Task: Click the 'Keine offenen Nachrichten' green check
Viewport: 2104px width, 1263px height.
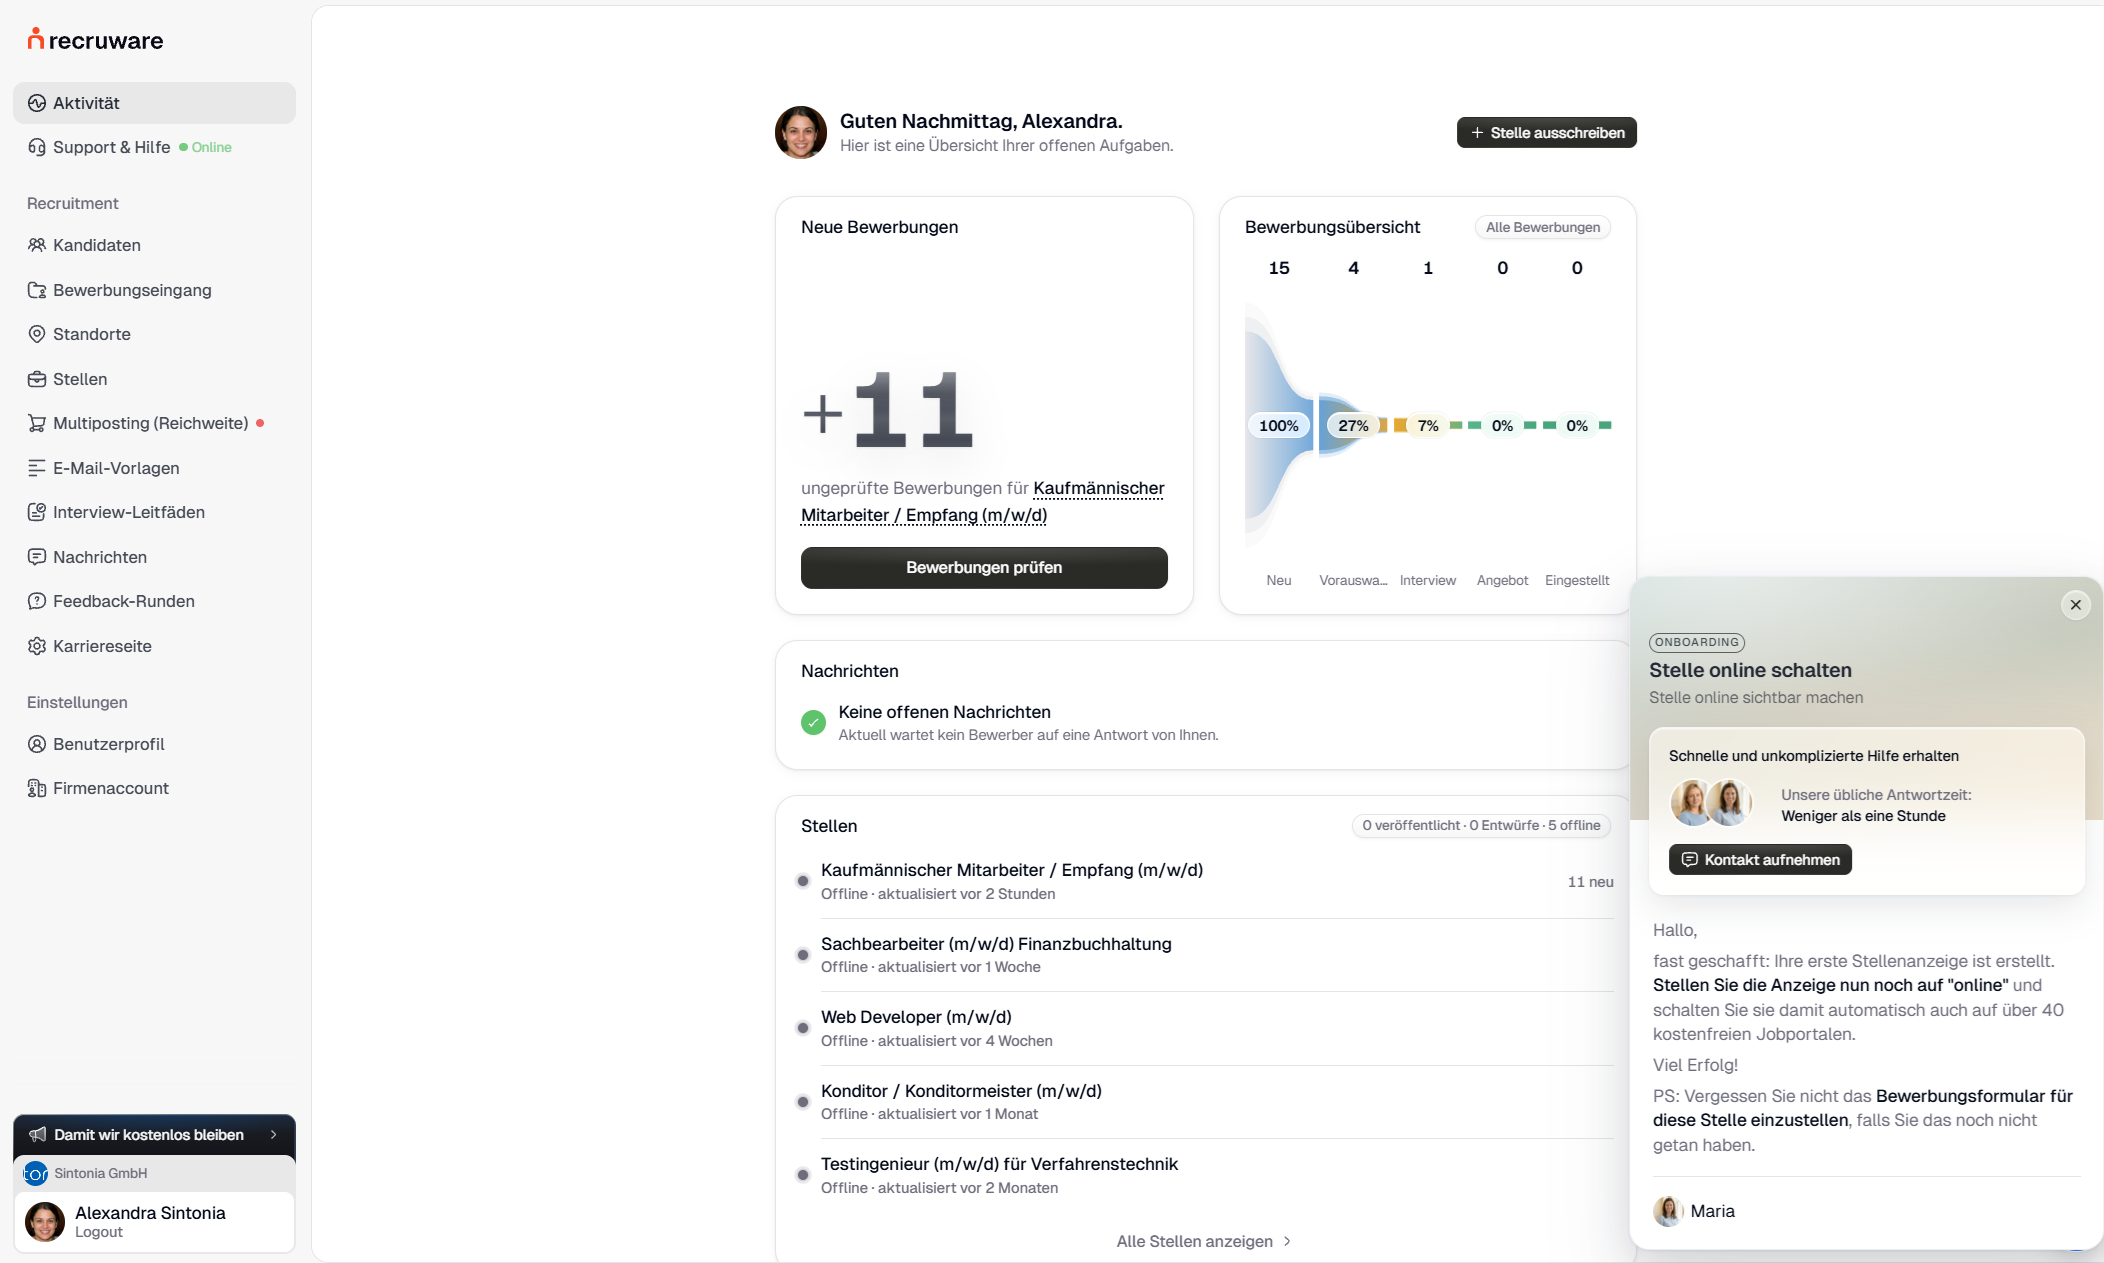Action: click(813, 722)
